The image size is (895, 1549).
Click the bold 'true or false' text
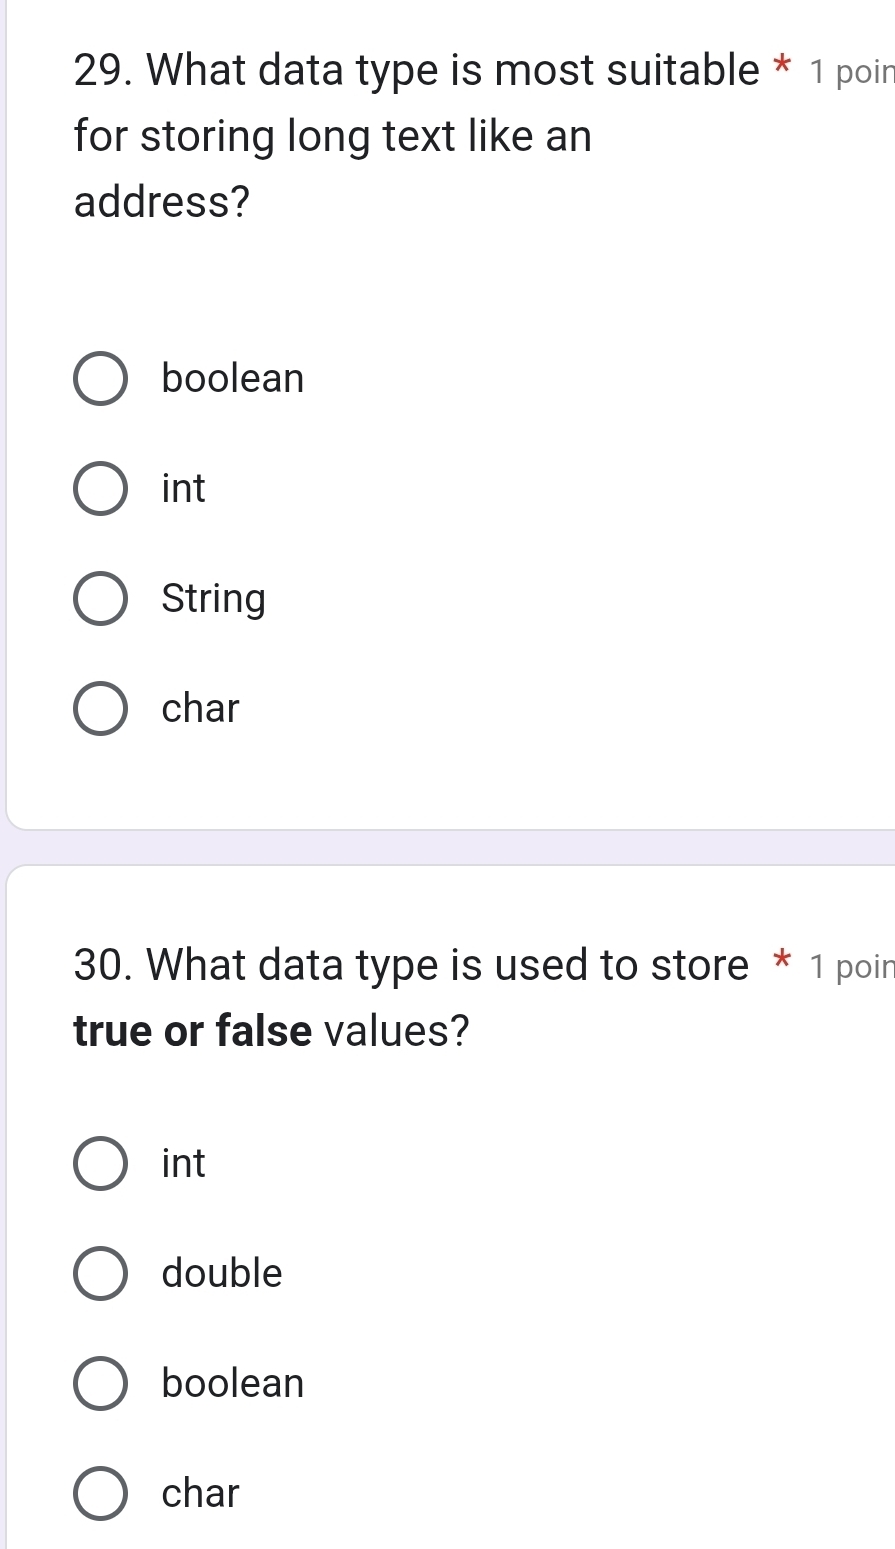[190, 1031]
